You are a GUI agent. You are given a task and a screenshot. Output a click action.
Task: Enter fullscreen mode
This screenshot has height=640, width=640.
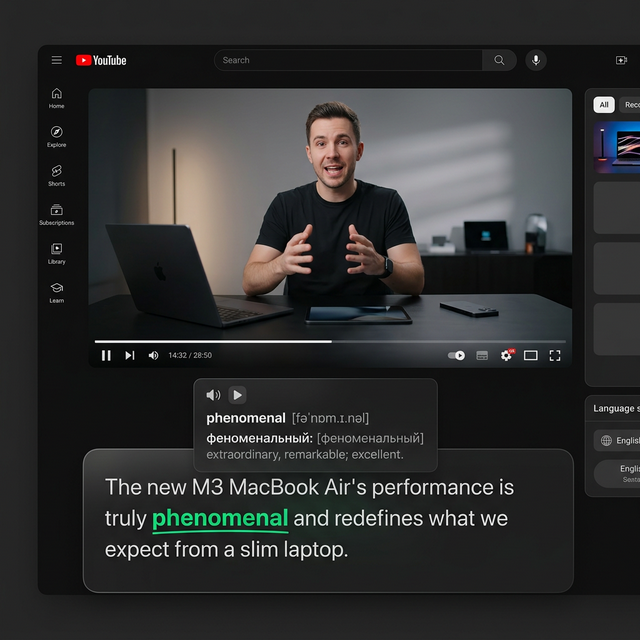[555, 356]
